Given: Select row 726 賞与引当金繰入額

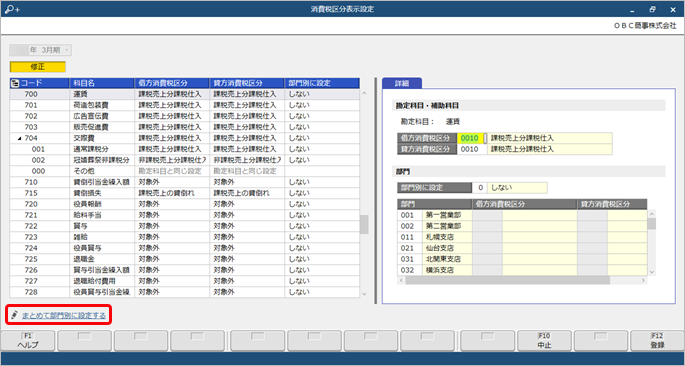Looking at the screenshot, I should [x=184, y=270].
